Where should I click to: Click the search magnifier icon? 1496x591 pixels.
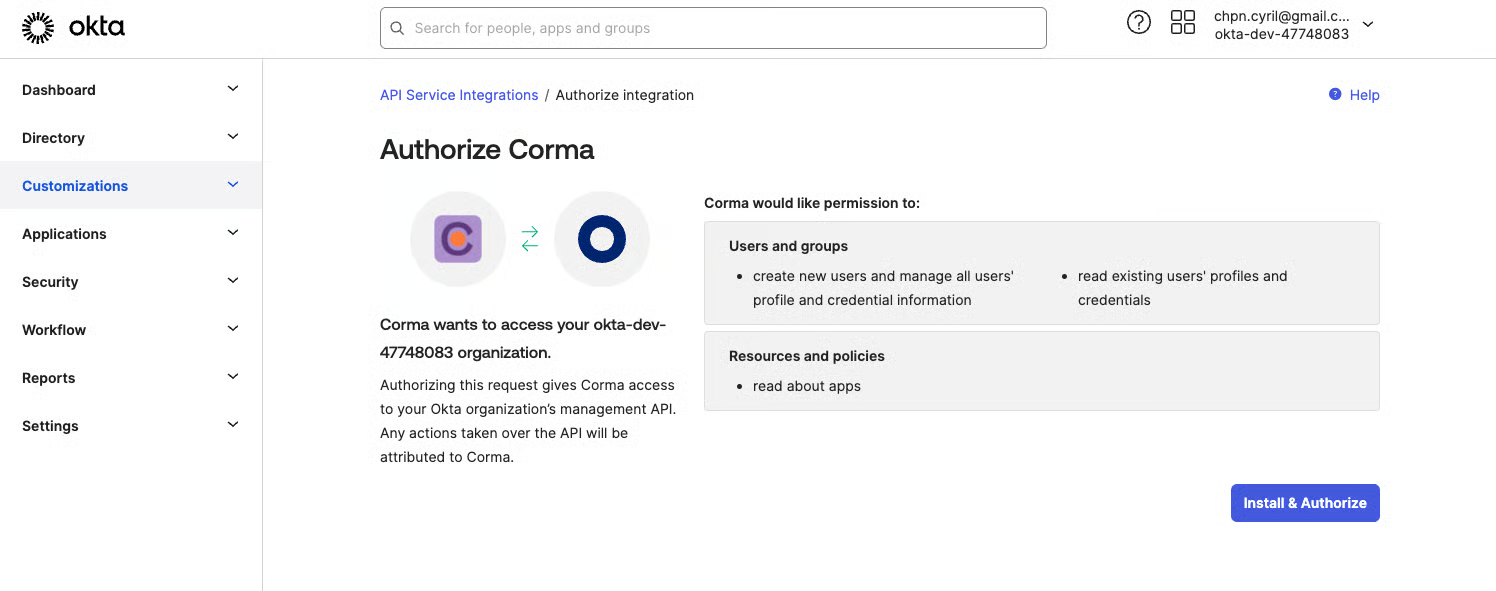click(x=397, y=28)
